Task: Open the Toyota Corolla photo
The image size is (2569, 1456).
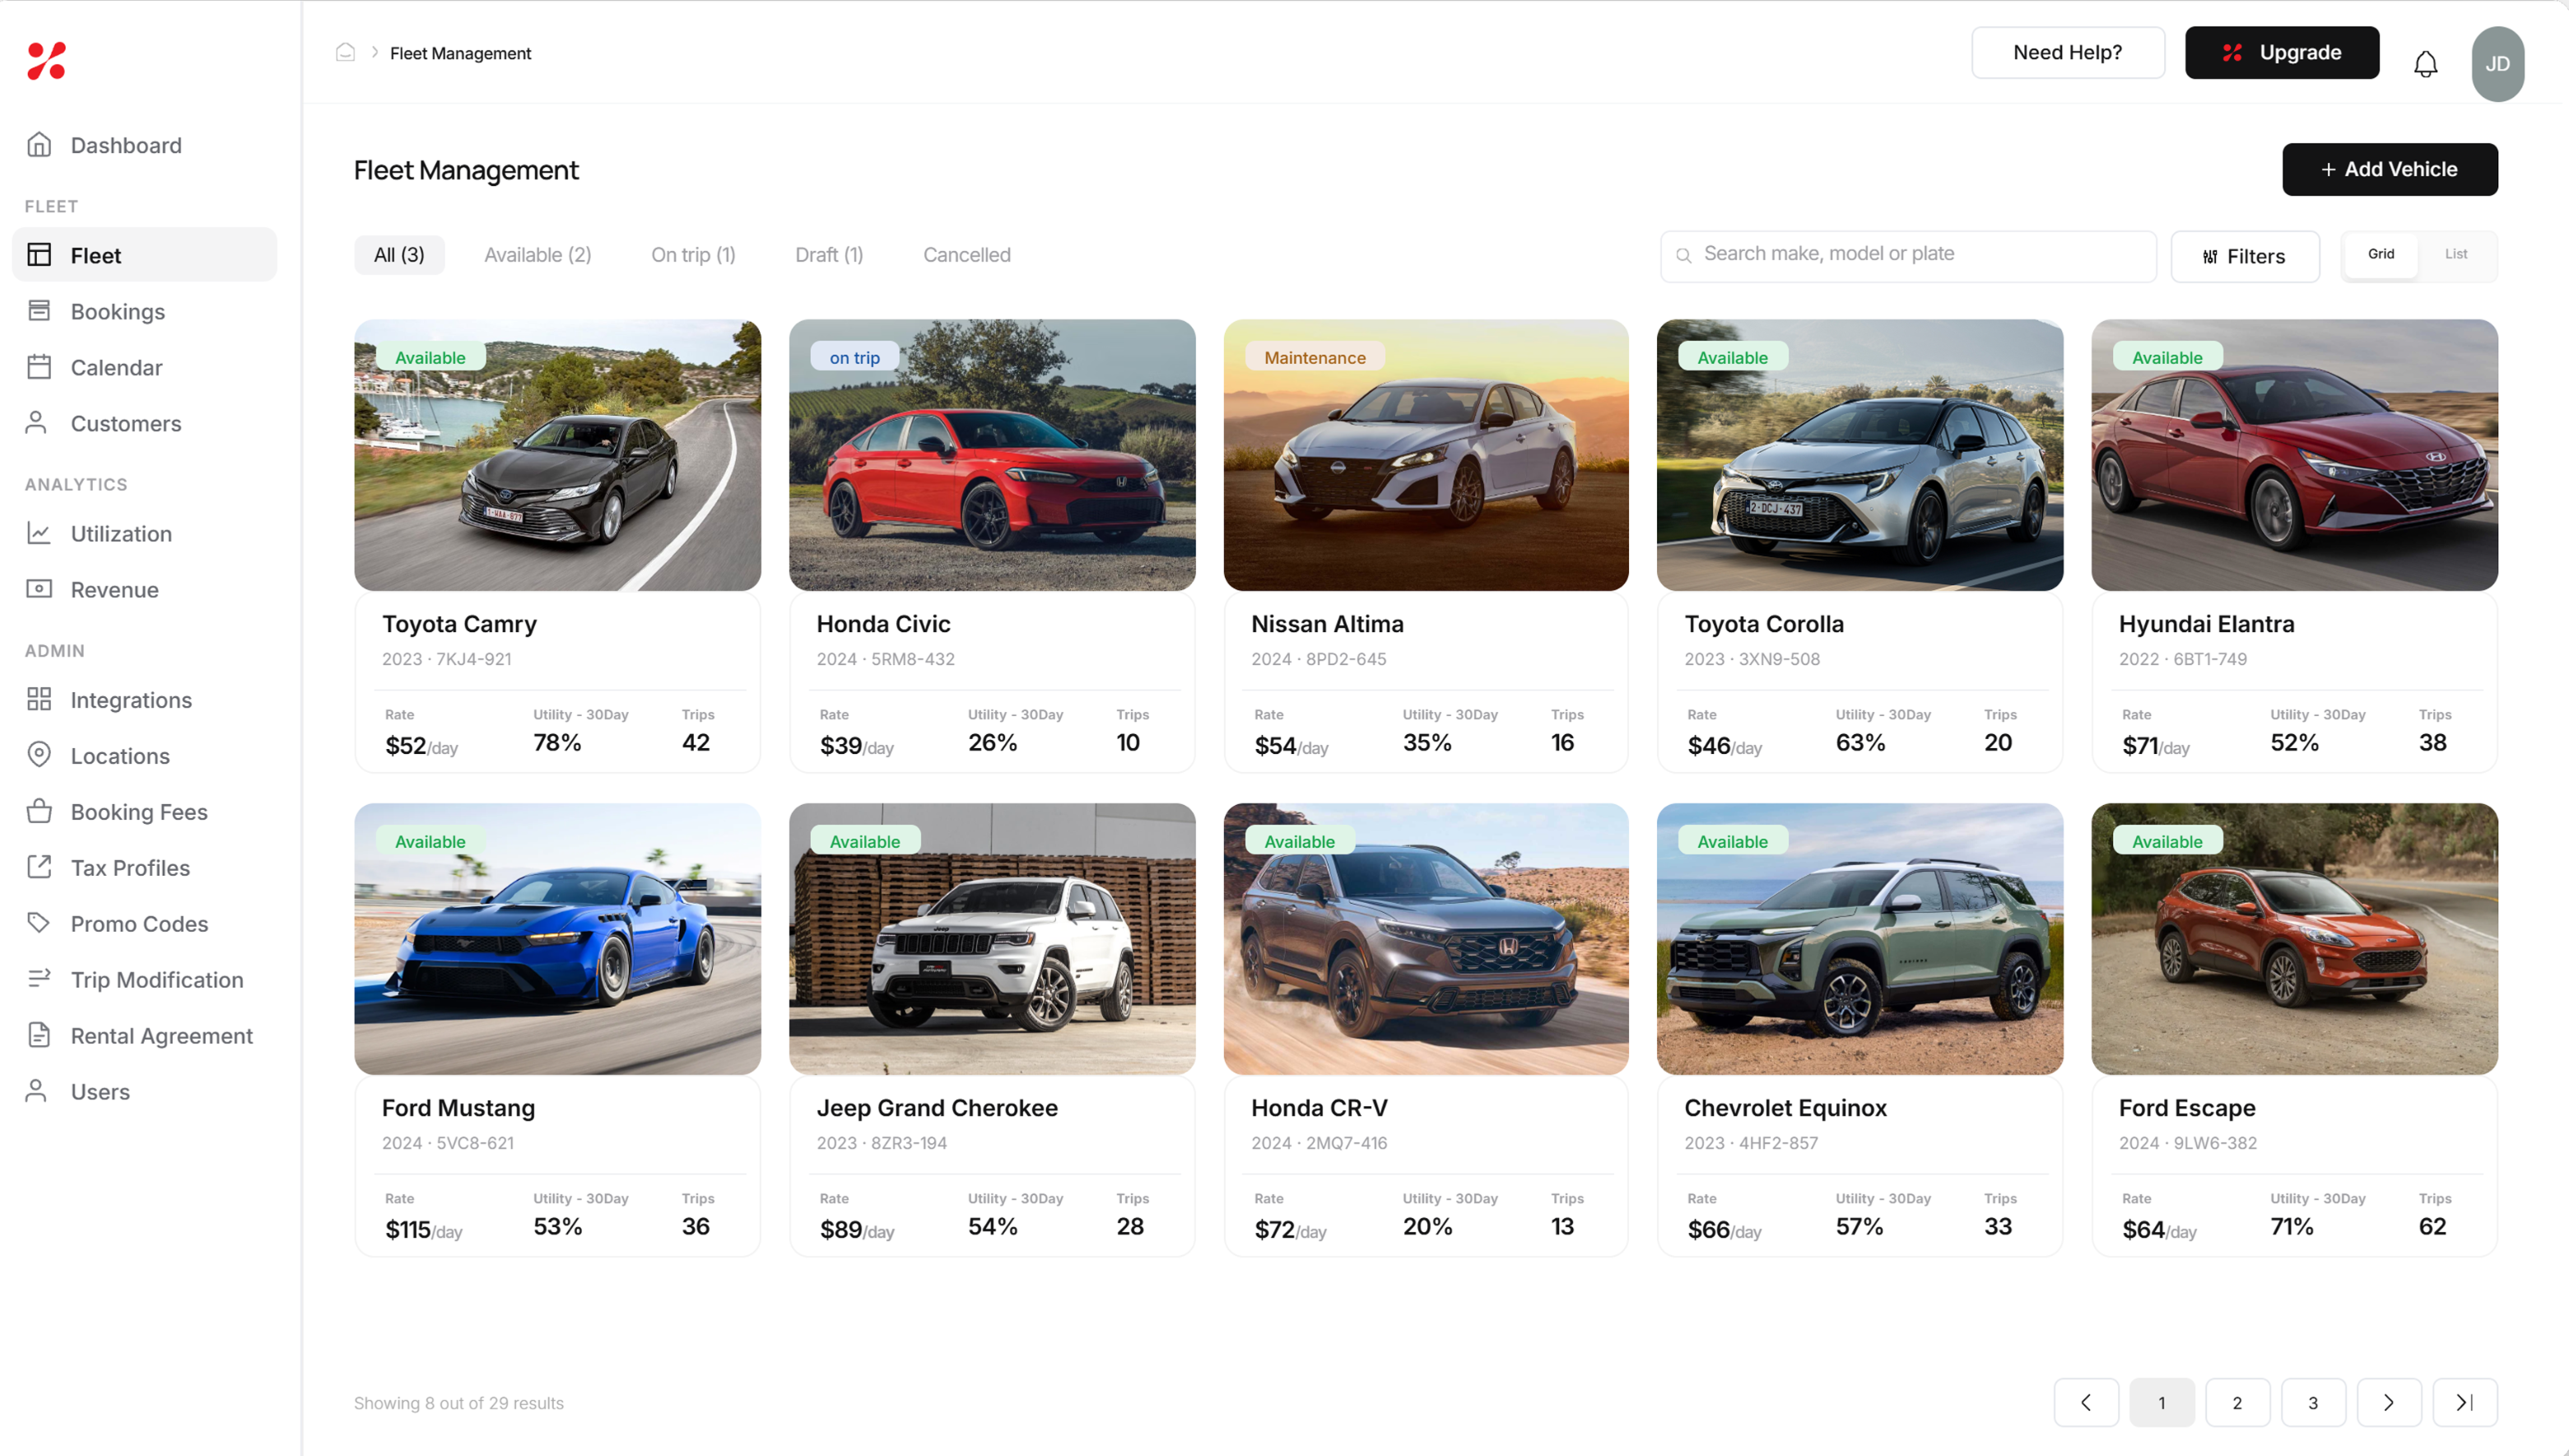Action: [x=1860, y=455]
